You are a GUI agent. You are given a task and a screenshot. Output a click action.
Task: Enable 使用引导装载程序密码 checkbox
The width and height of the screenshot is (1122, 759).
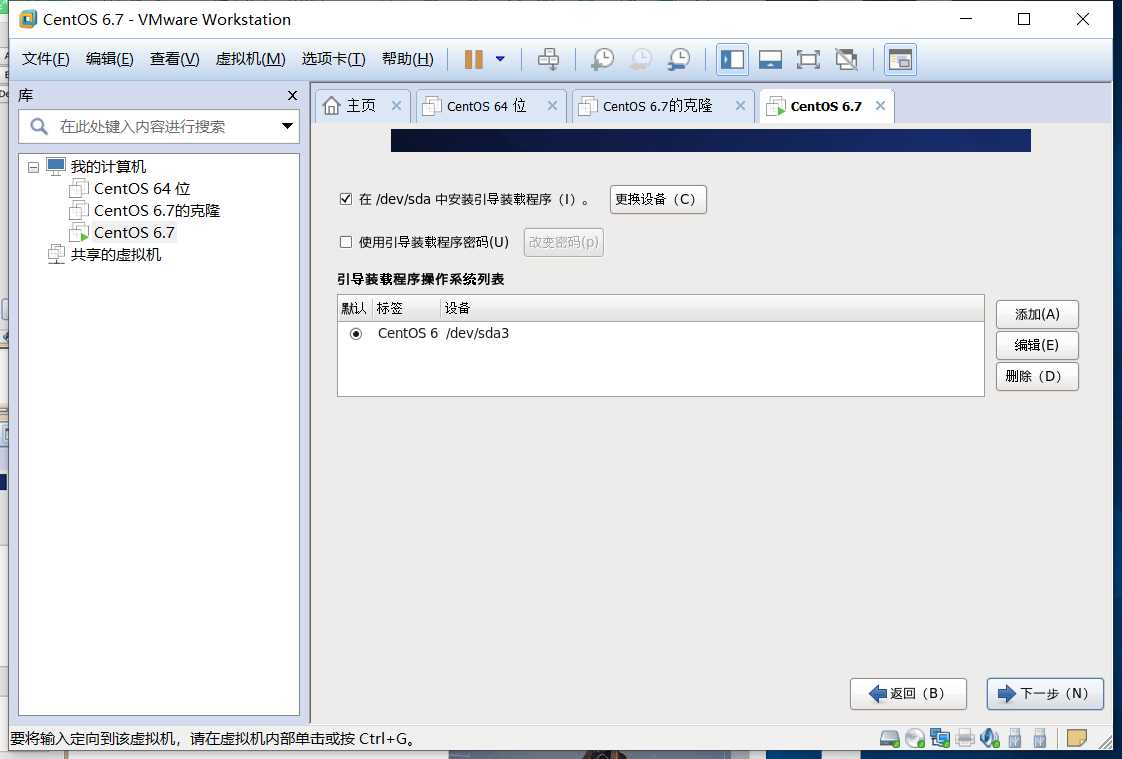346,242
